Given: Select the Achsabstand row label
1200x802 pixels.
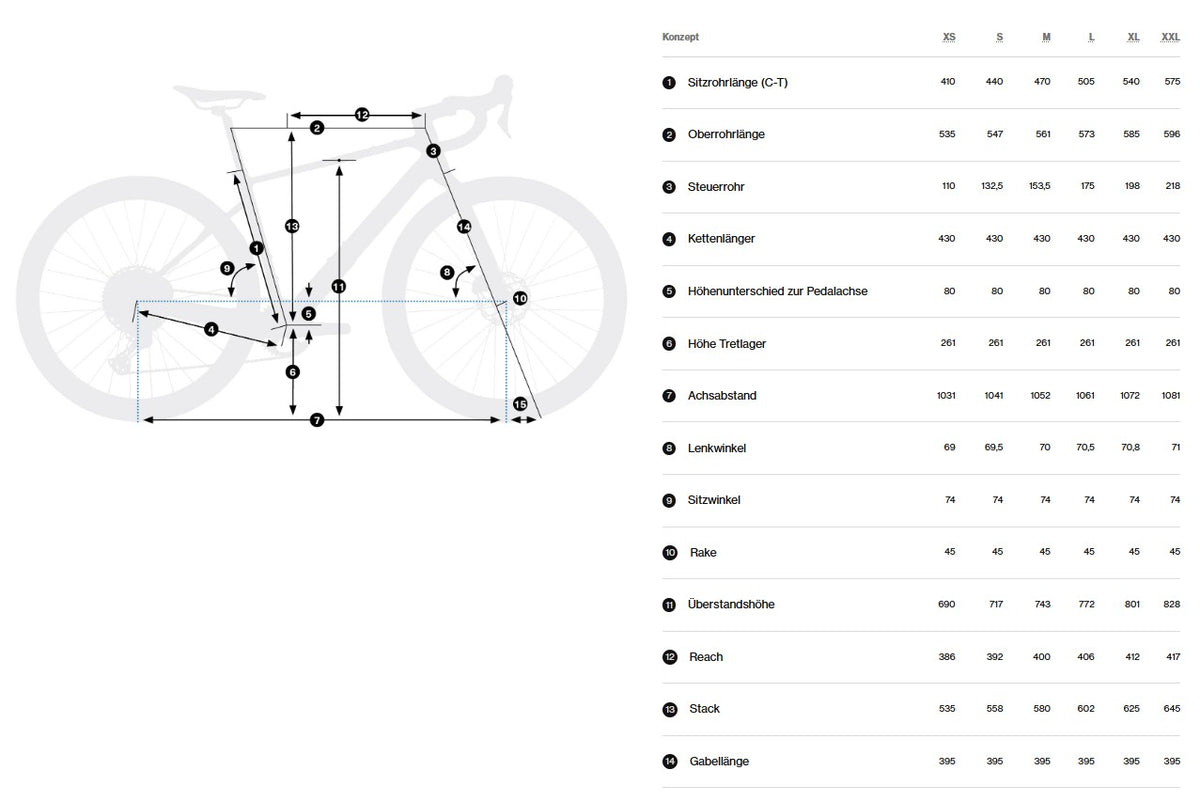Looking at the screenshot, I should tap(723, 396).
